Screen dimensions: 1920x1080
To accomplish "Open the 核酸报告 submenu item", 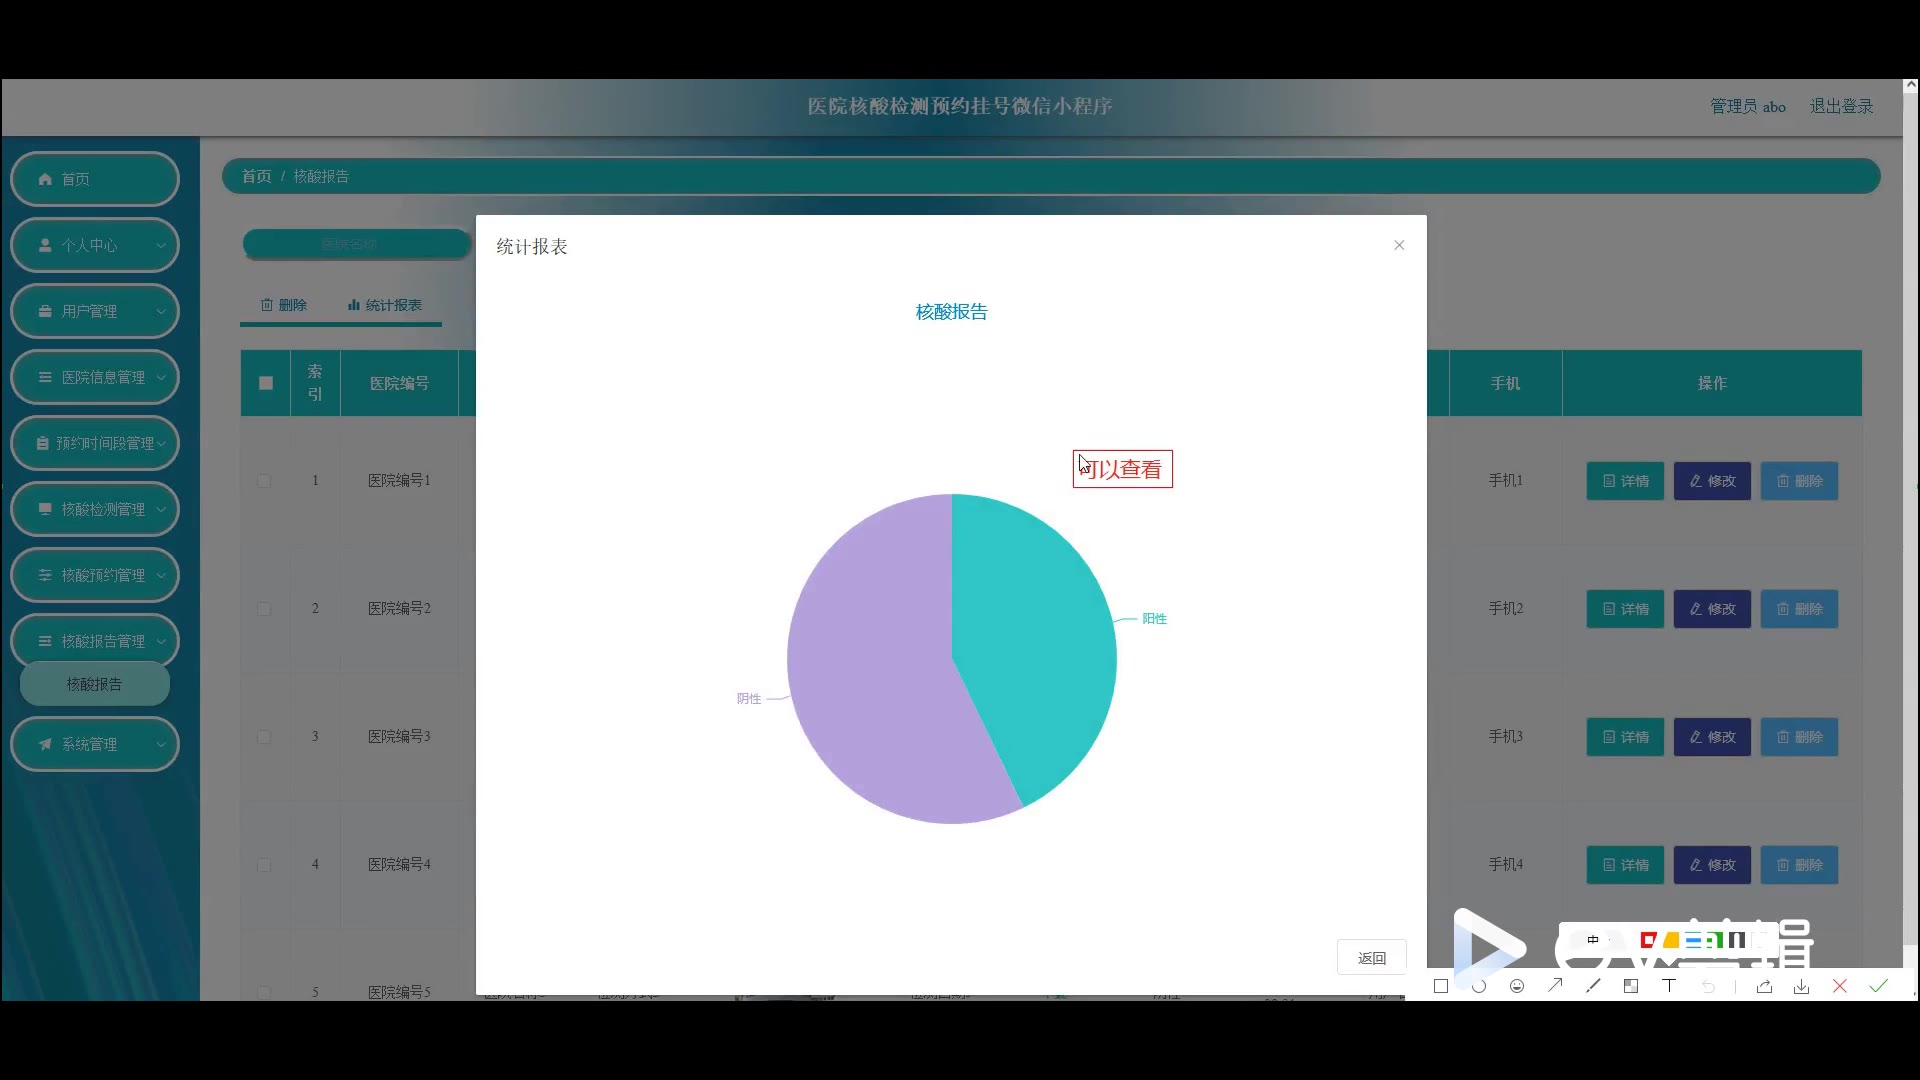I will [94, 684].
